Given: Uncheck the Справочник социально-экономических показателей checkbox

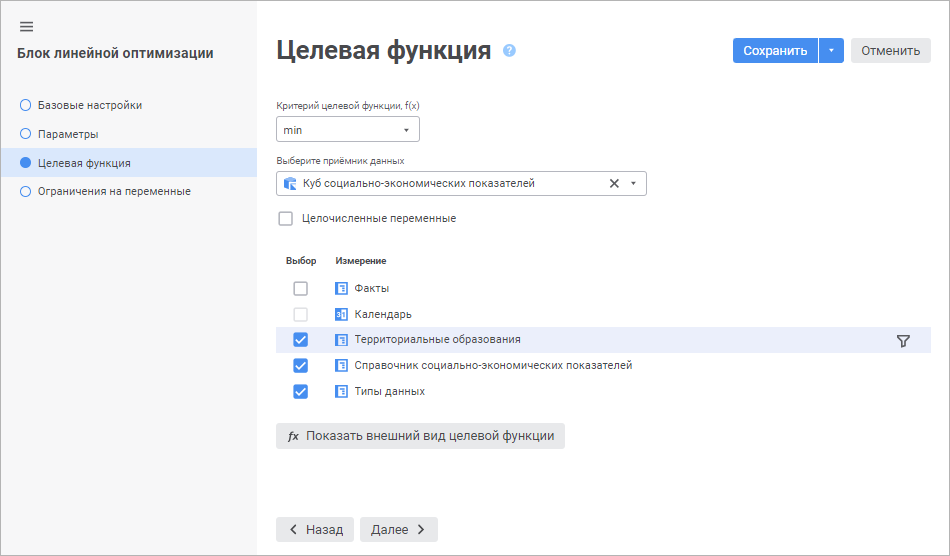Looking at the screenshot, I should pyautogui.click(x=300, y=366).
